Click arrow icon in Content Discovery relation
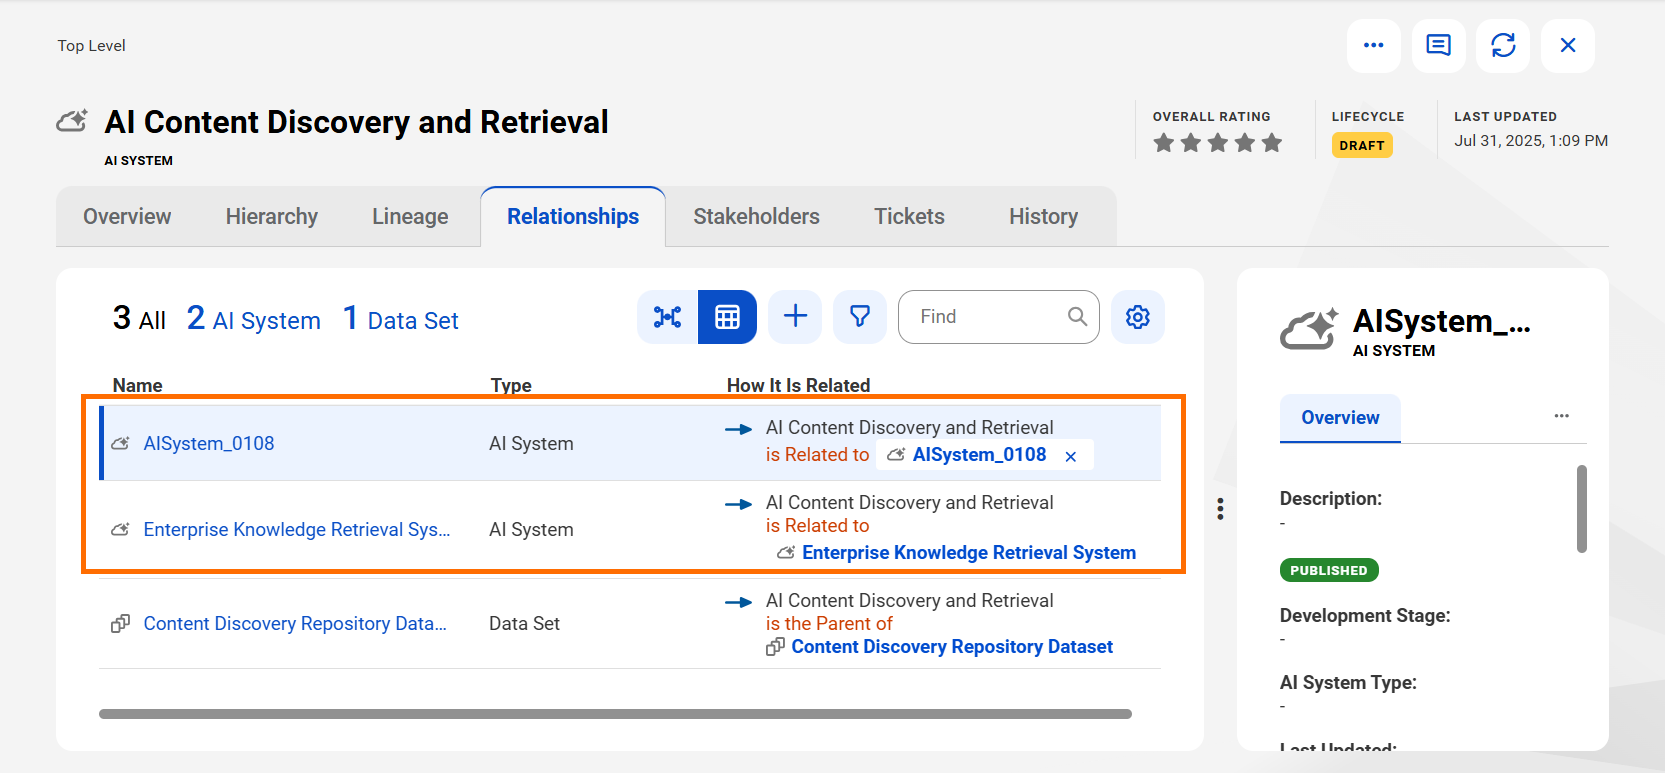The image size is (1665, 773). (739, 602)
